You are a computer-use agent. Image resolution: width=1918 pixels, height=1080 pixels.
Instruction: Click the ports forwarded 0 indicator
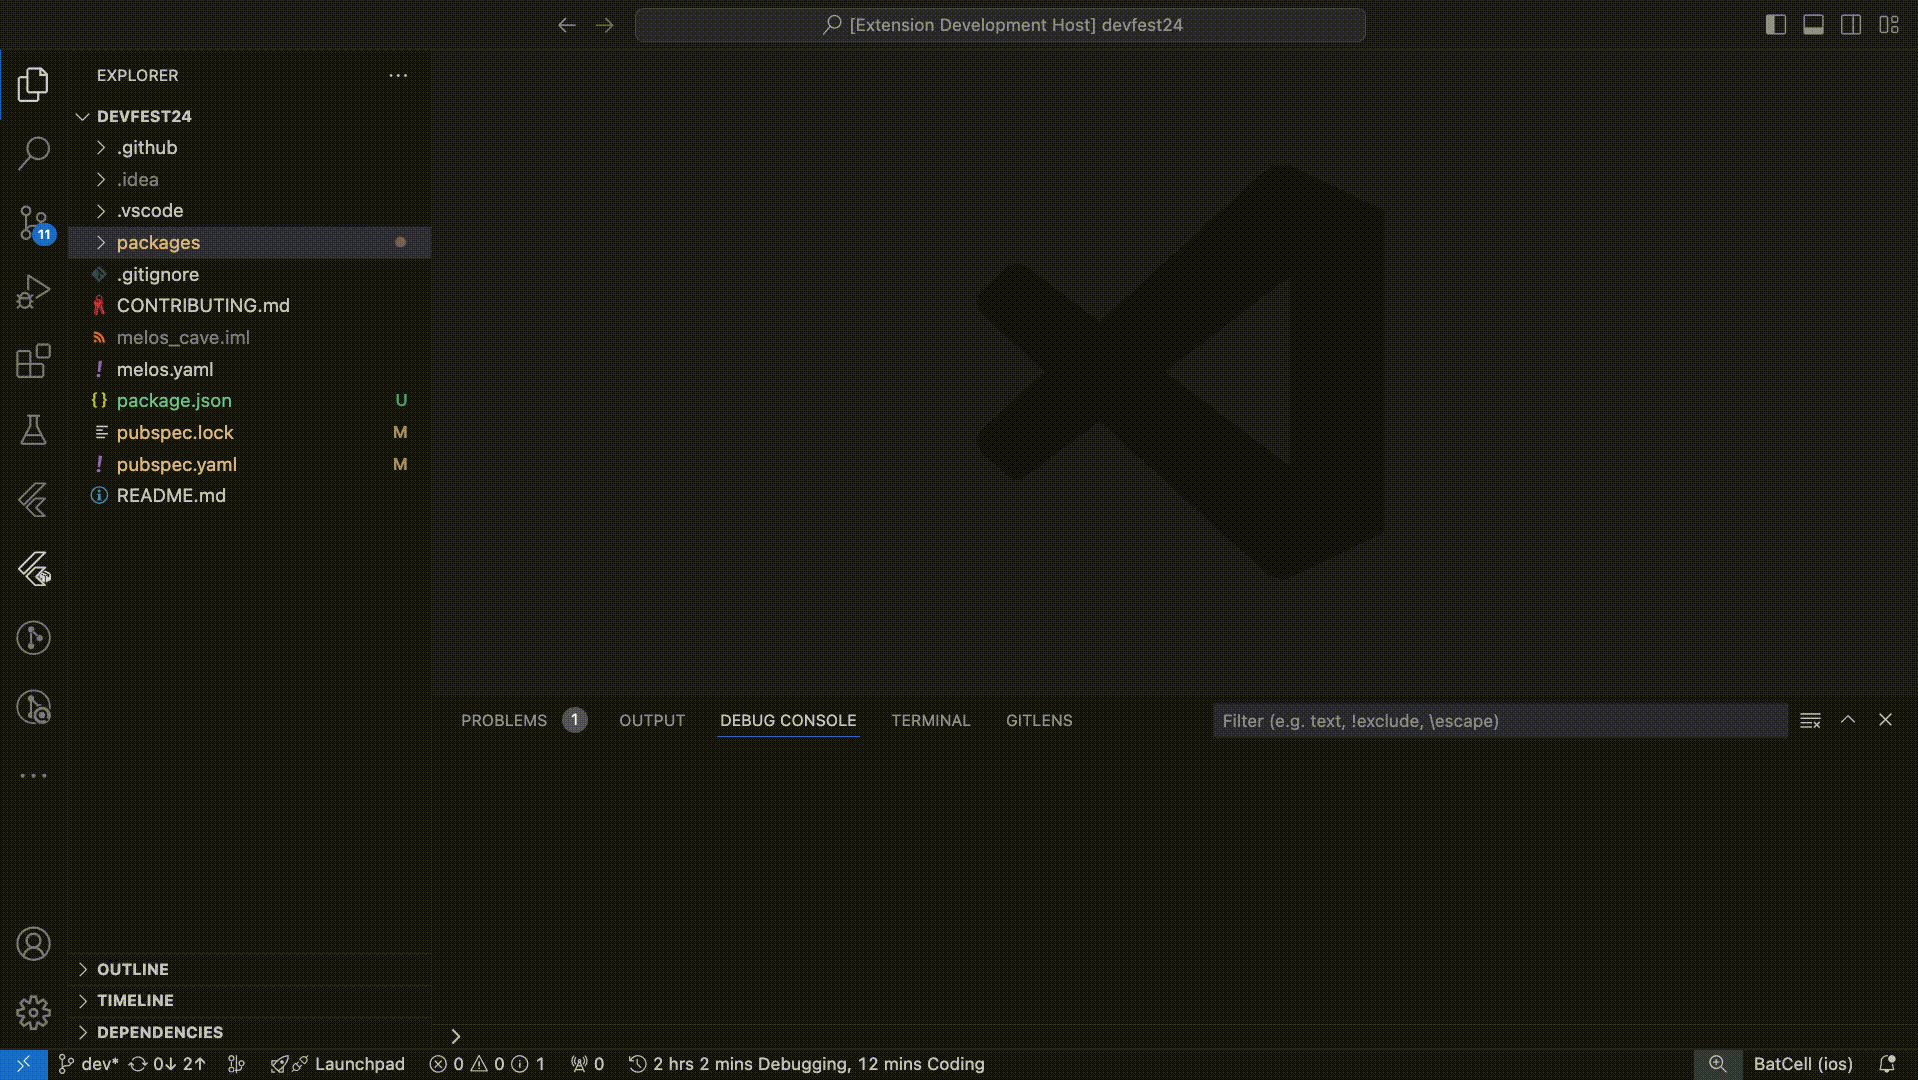click(x=587, y=1064)
